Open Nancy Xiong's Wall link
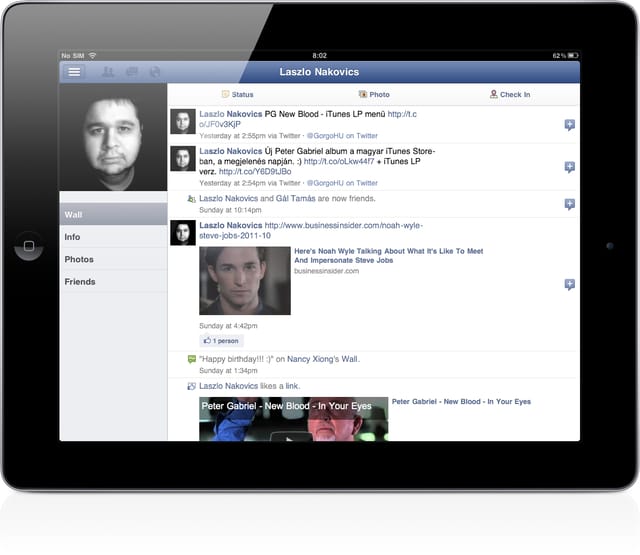This screenshot has width=640, height=555. tap(323, 359)
